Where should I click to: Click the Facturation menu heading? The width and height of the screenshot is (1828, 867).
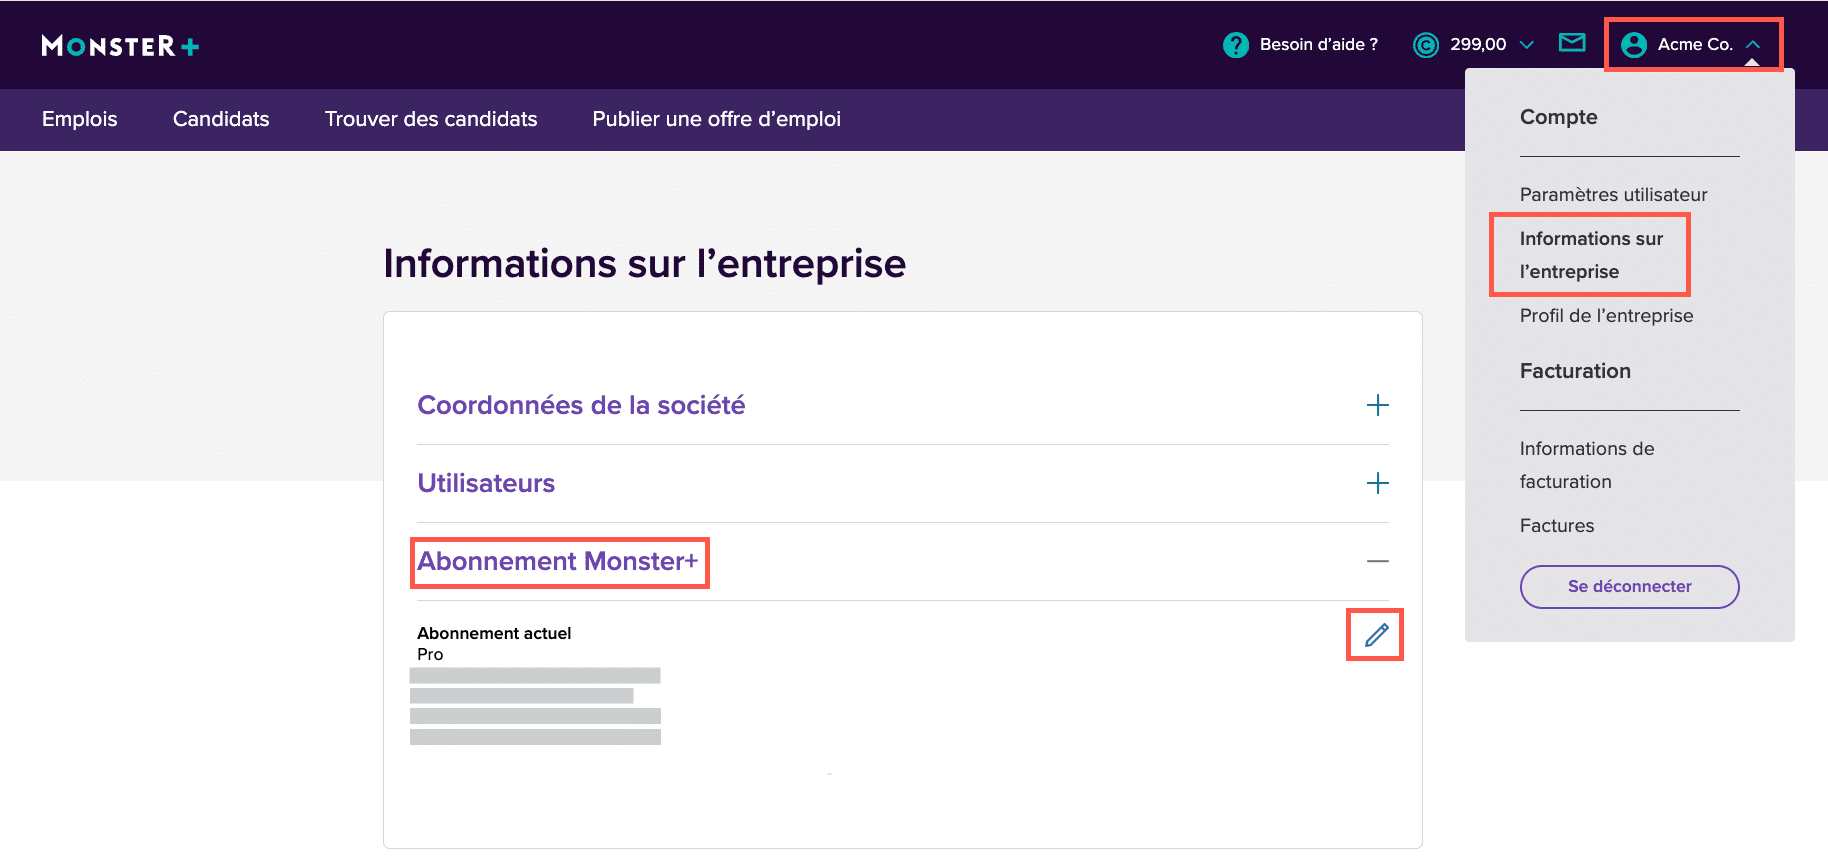[x=1575, y=371]
